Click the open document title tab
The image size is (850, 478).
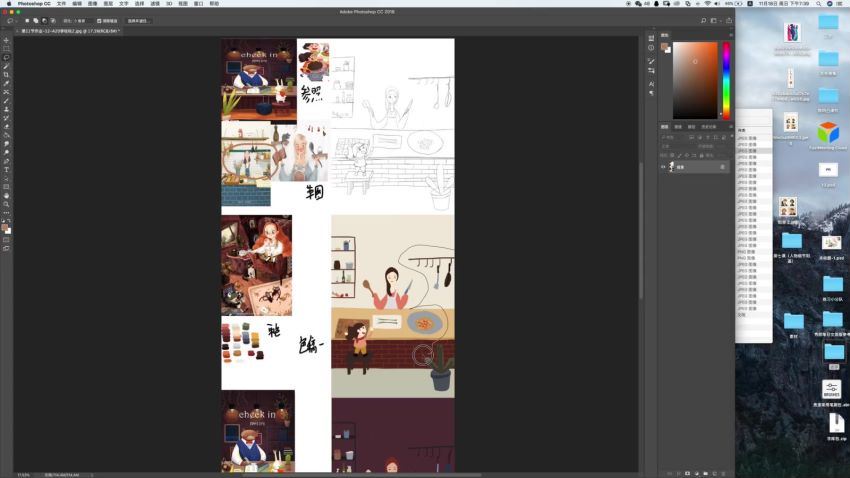tap(69, 31)
